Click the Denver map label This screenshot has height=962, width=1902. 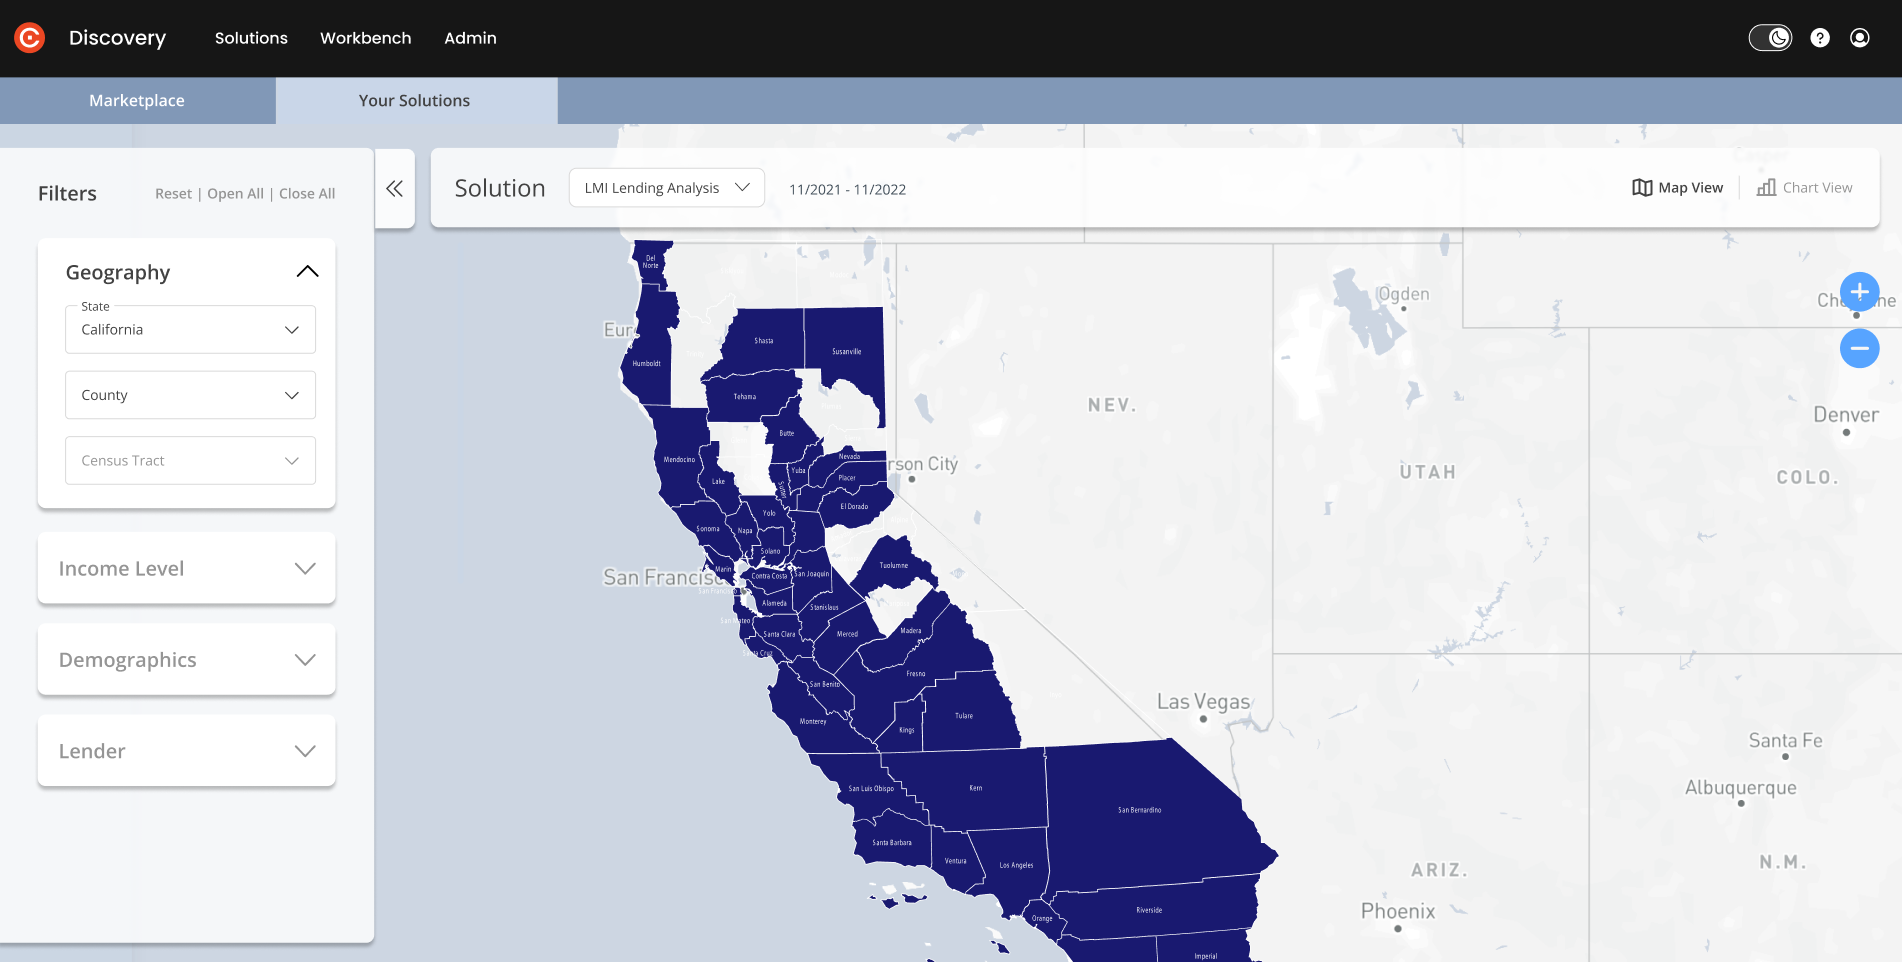tap(1846, 415)
